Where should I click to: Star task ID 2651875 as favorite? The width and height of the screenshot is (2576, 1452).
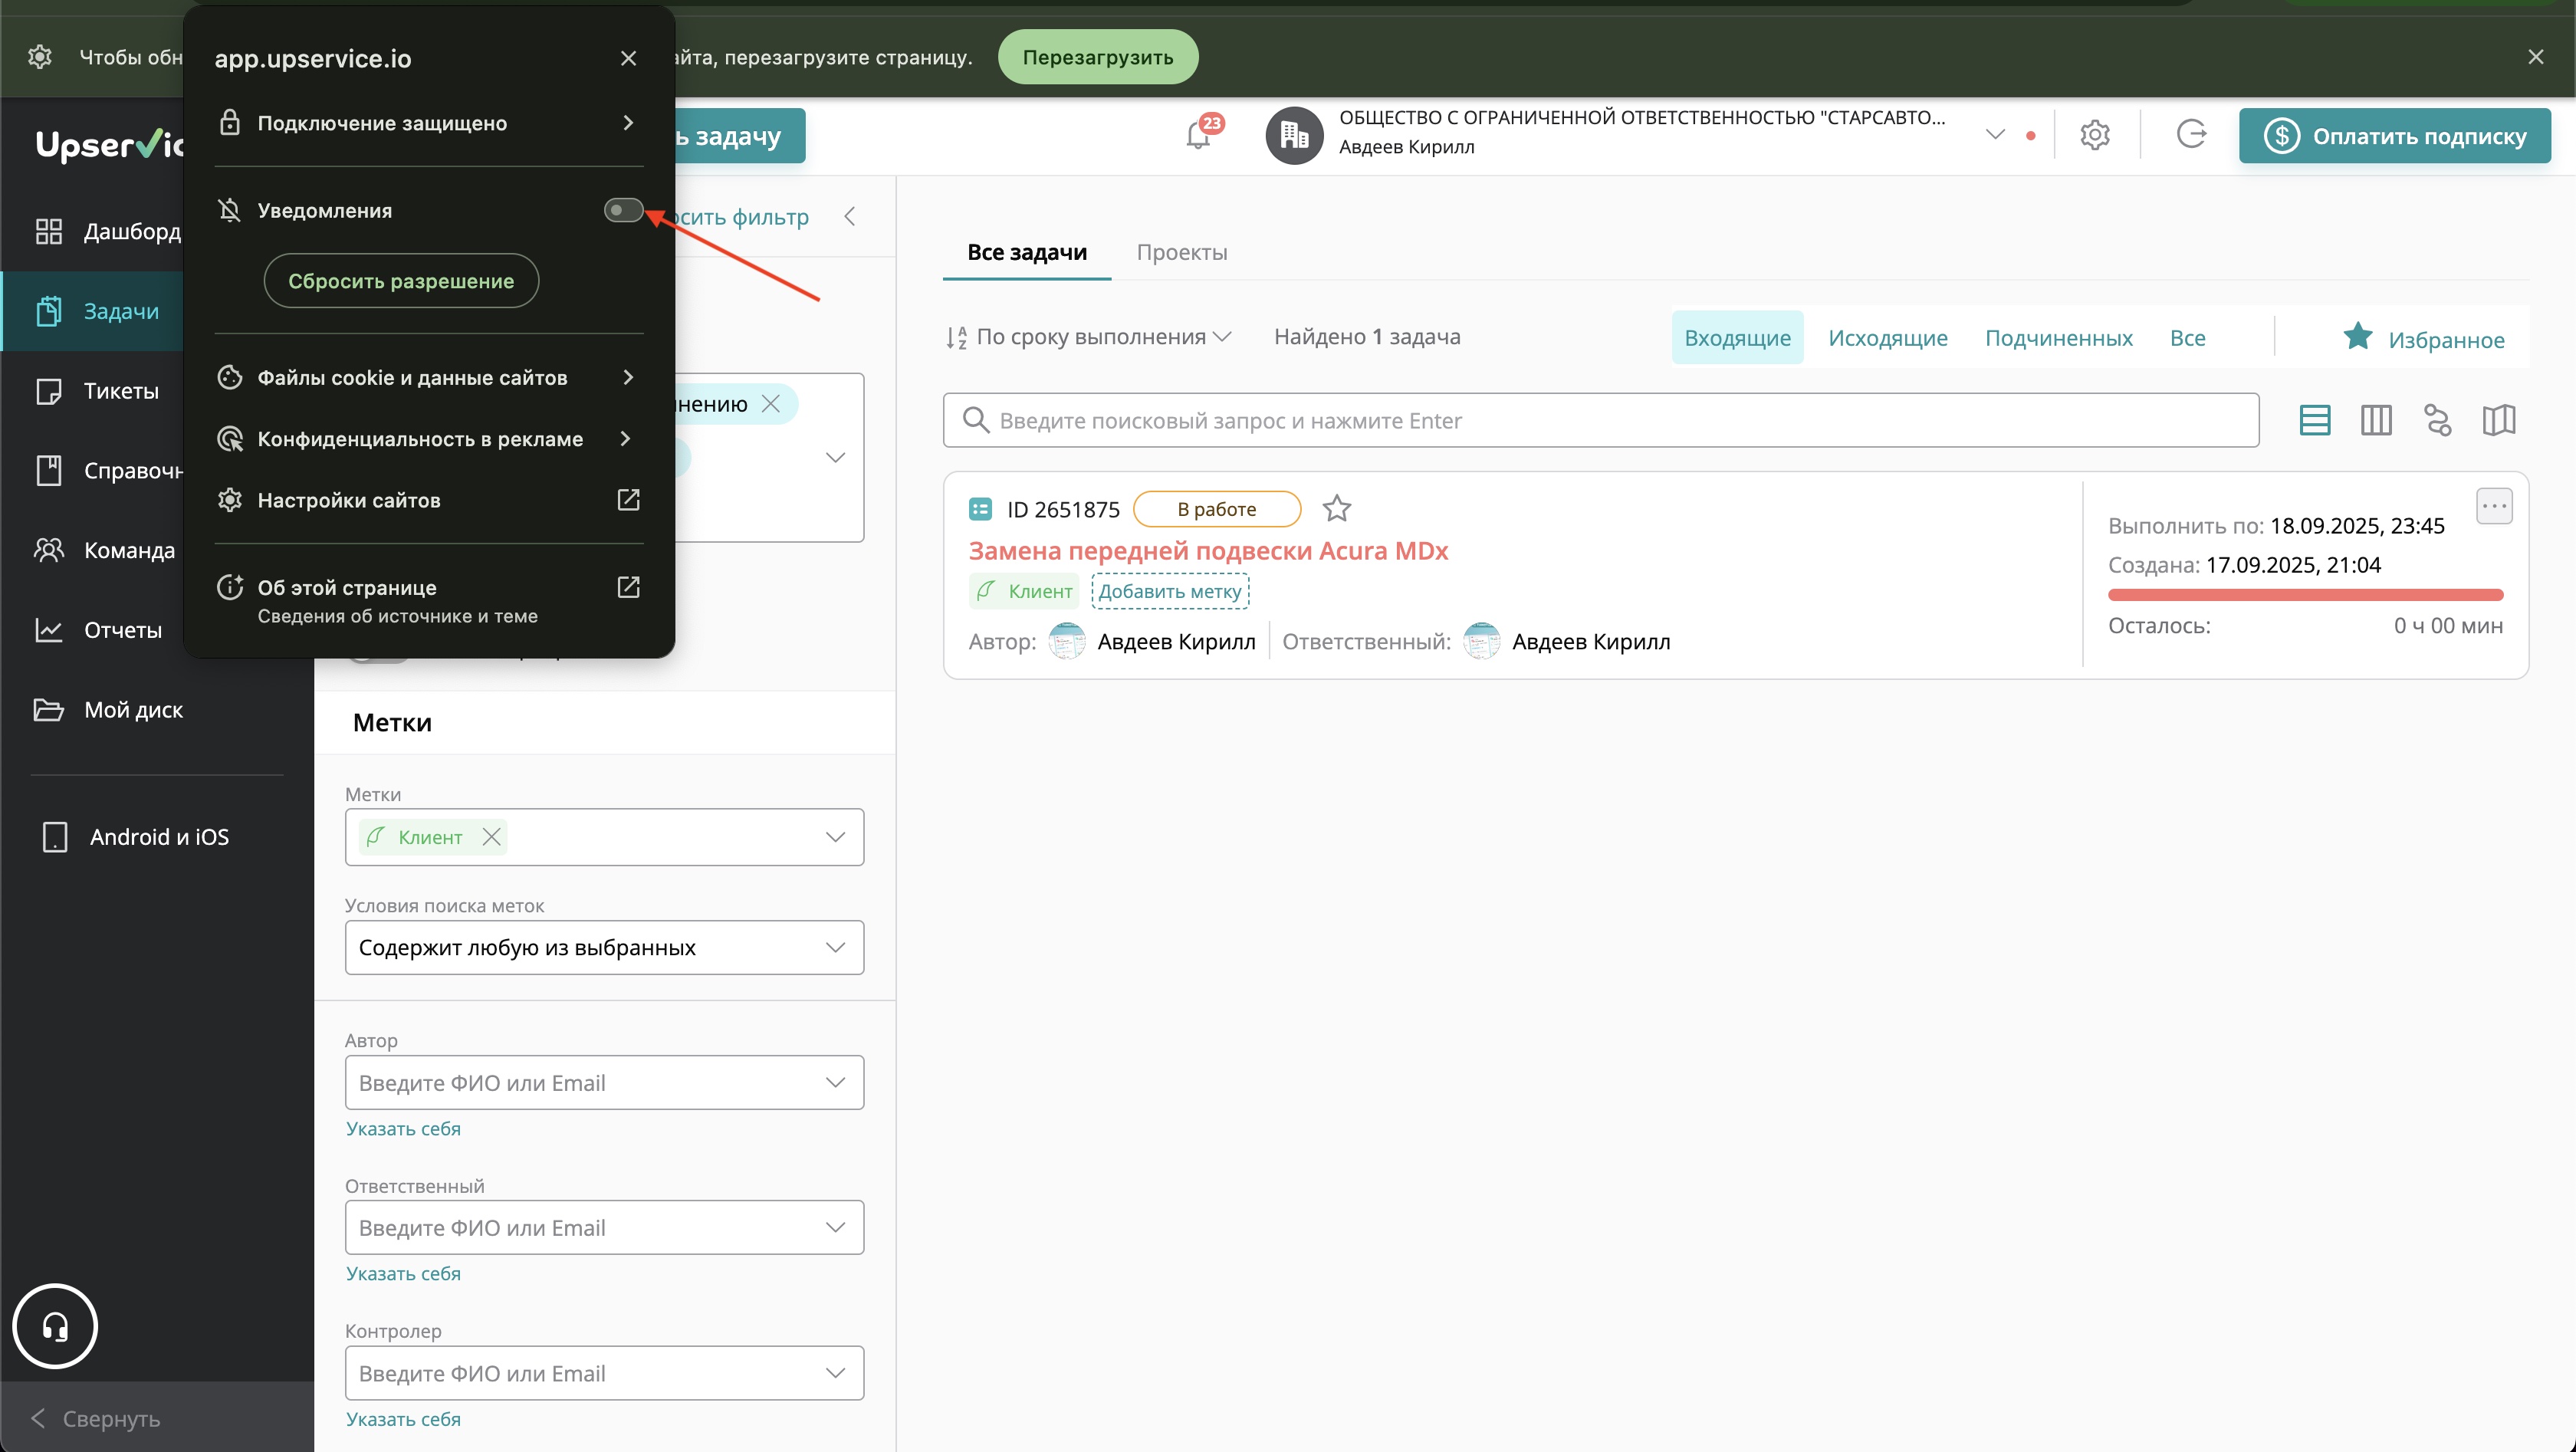tap(1336, 509)
